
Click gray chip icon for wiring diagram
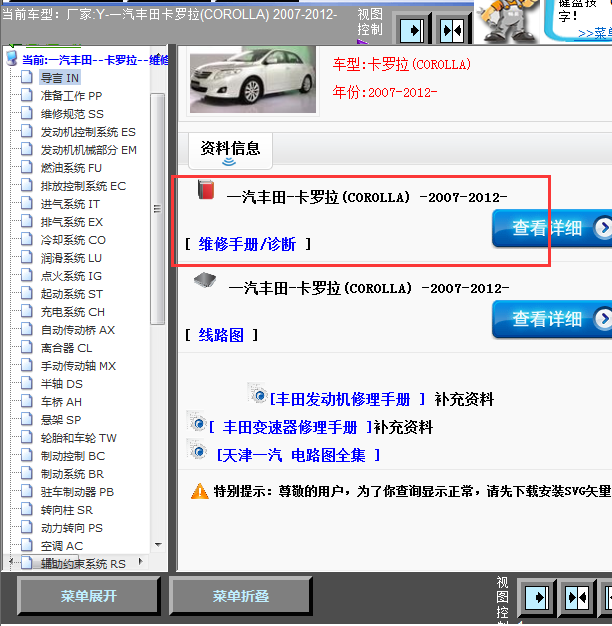(x=205, y=281)
